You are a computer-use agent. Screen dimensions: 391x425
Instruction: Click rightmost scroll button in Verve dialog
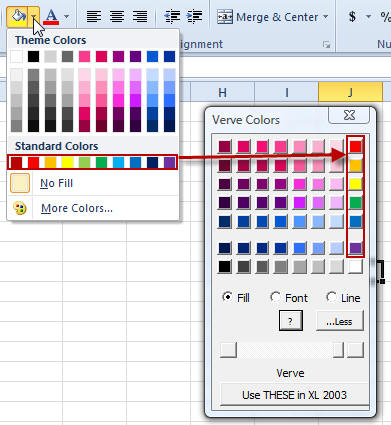355,350
